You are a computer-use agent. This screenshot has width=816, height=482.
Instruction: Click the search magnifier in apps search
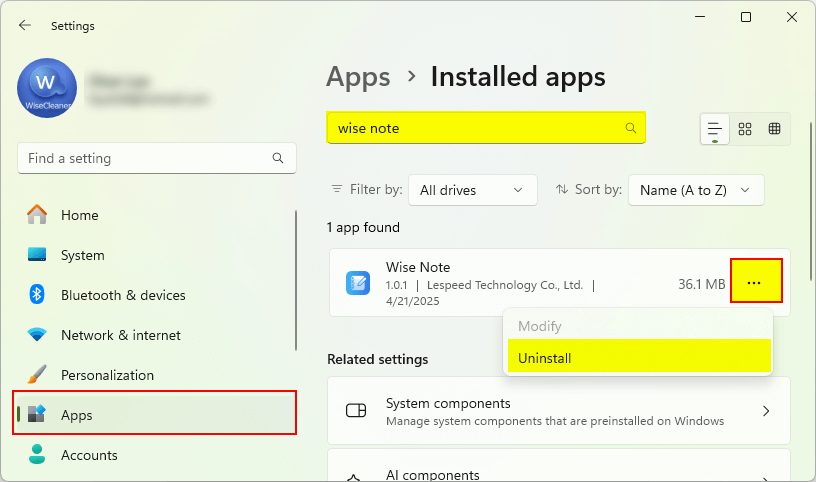(x=631, y=128)
